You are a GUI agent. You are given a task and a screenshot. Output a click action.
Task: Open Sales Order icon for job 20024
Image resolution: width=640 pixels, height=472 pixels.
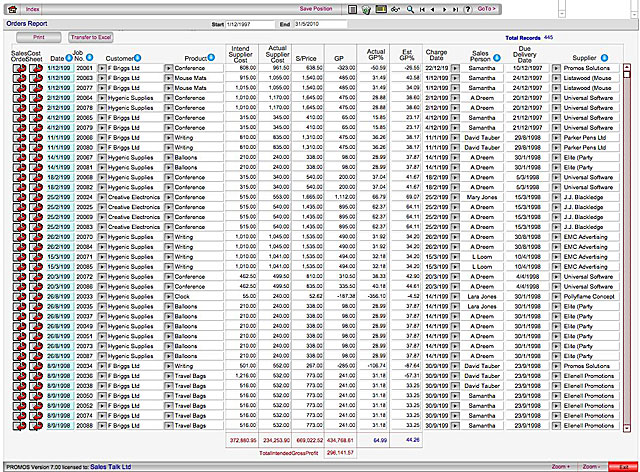19,197
